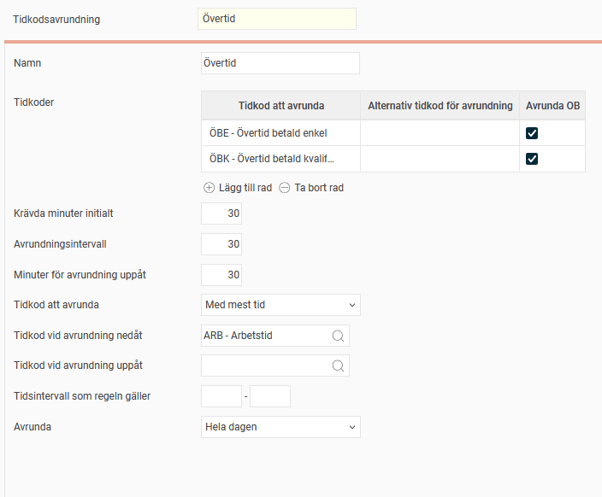Click the Tidsintervall end time field
Viewport: 602px width, 497px height.
click(x=270, y=396)
